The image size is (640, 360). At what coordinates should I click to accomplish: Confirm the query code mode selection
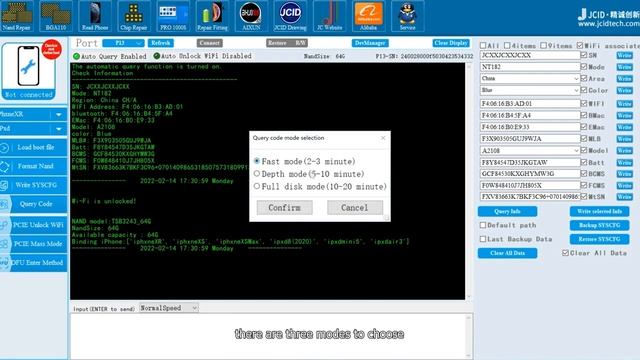(x=284, y=207)
